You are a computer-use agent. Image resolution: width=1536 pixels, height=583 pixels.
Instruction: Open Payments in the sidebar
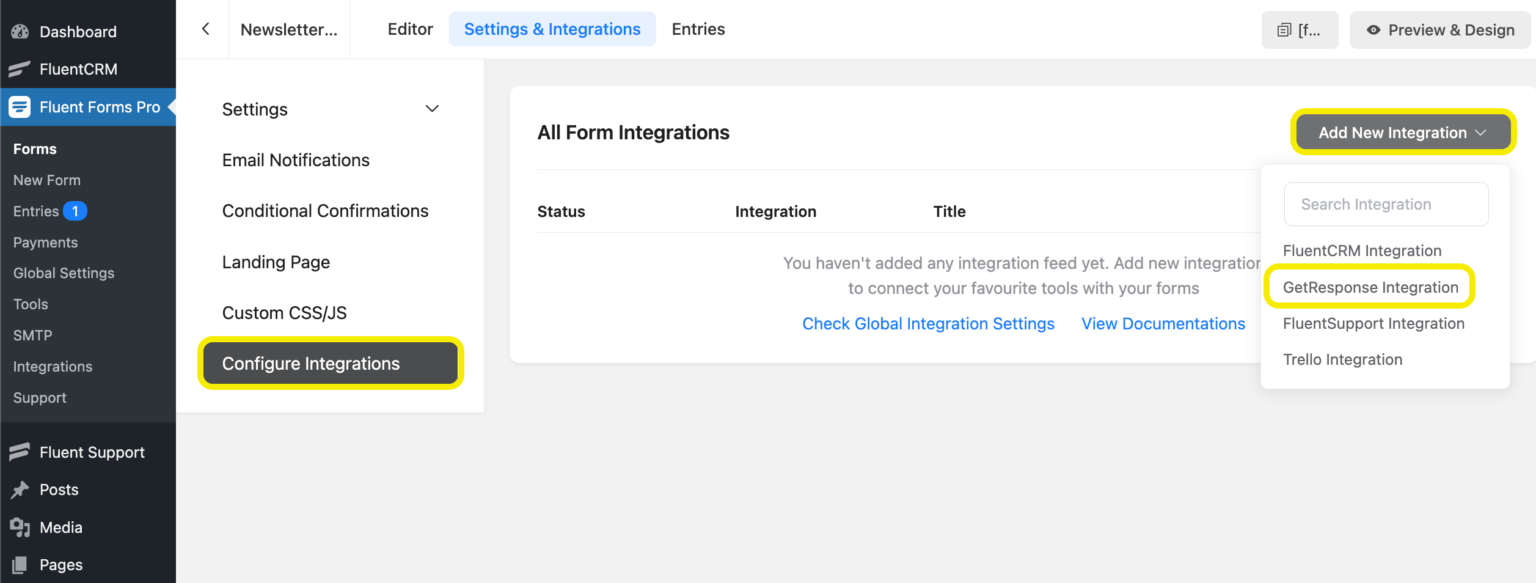(x=45, y=242)
